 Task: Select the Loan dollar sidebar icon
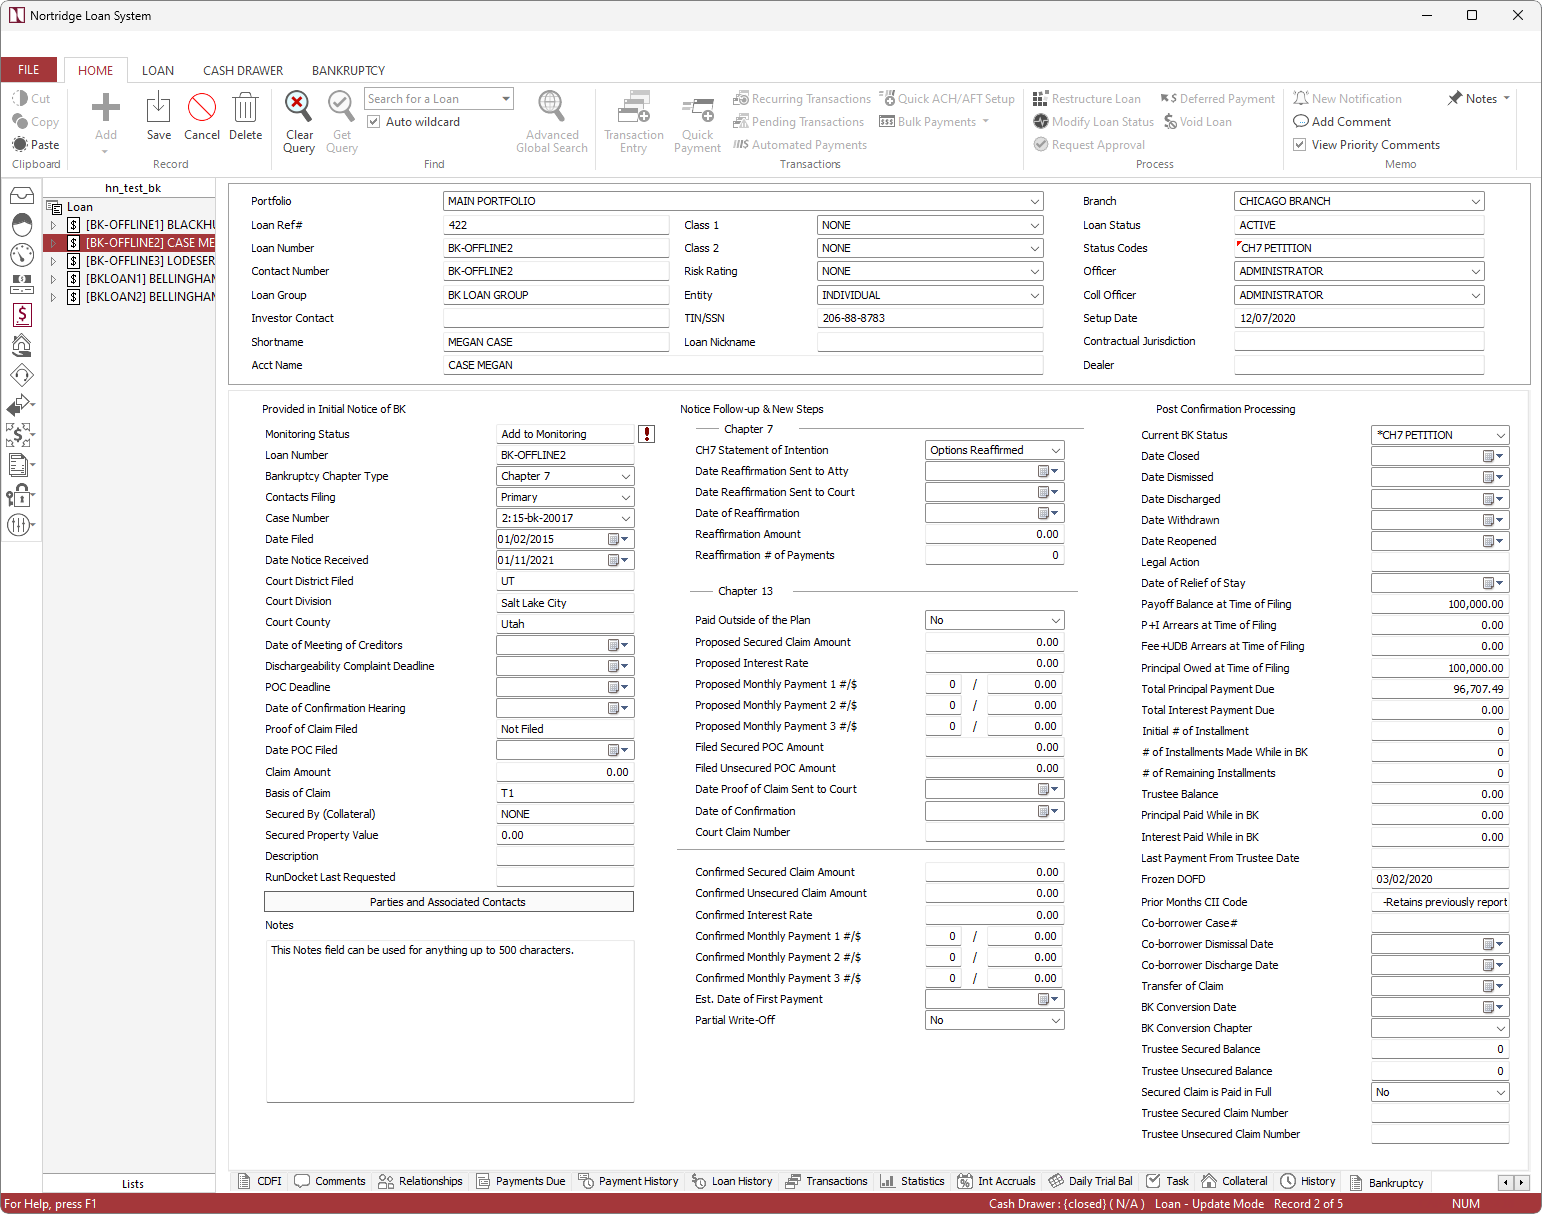22,315
